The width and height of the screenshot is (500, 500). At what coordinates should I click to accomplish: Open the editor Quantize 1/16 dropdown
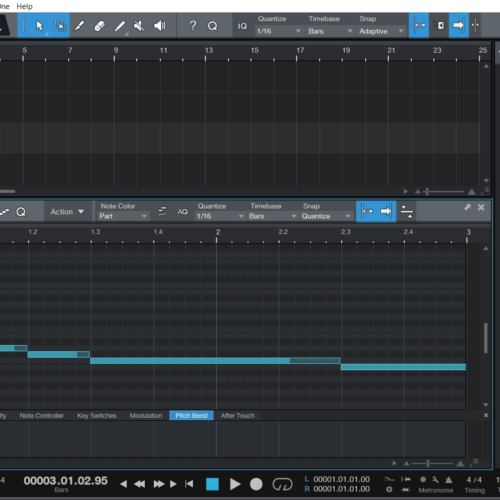click(x=220, y=216)
